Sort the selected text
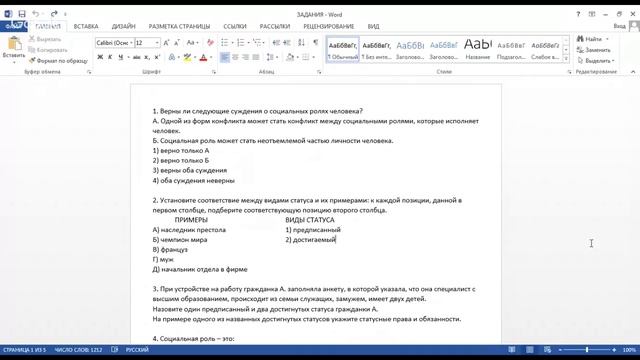The width and height of the screenshot is (640, 360). (x=301, y=42)
